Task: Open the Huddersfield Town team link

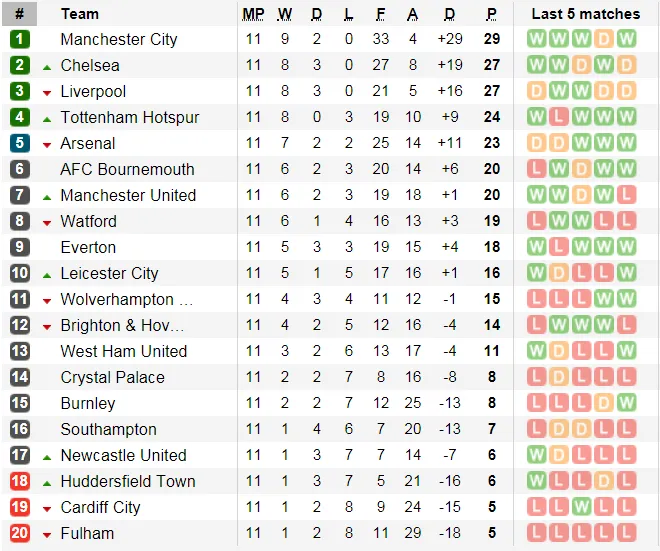Action: click(128, 481)
